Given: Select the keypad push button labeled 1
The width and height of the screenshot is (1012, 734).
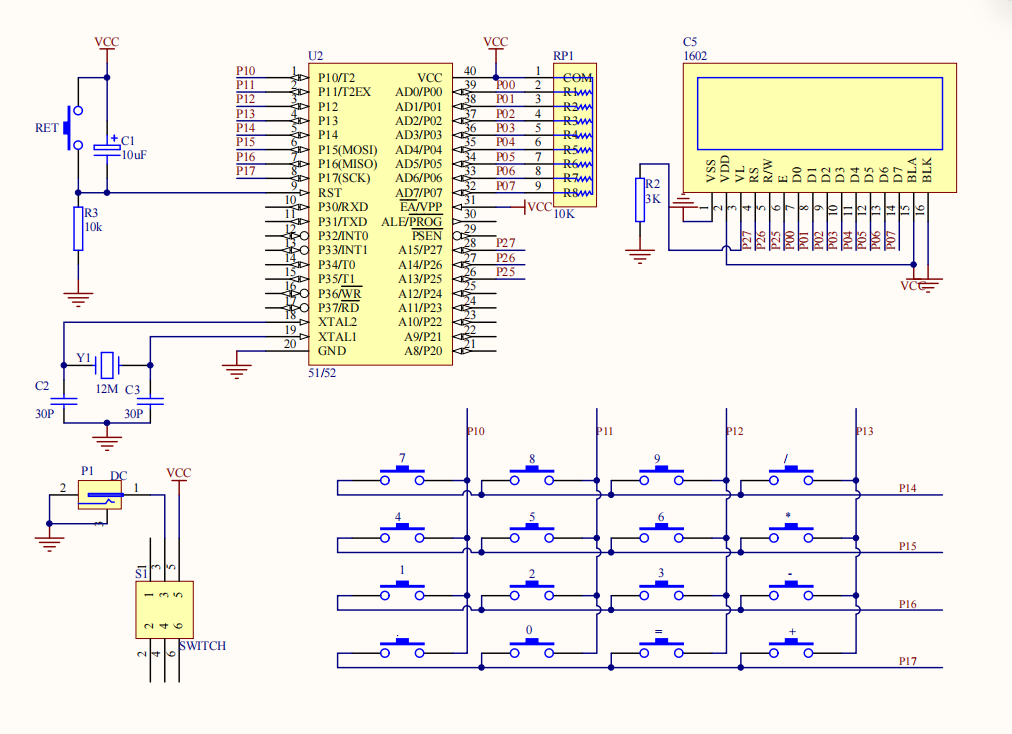Looking at the screenshot, I should (402, 591).
